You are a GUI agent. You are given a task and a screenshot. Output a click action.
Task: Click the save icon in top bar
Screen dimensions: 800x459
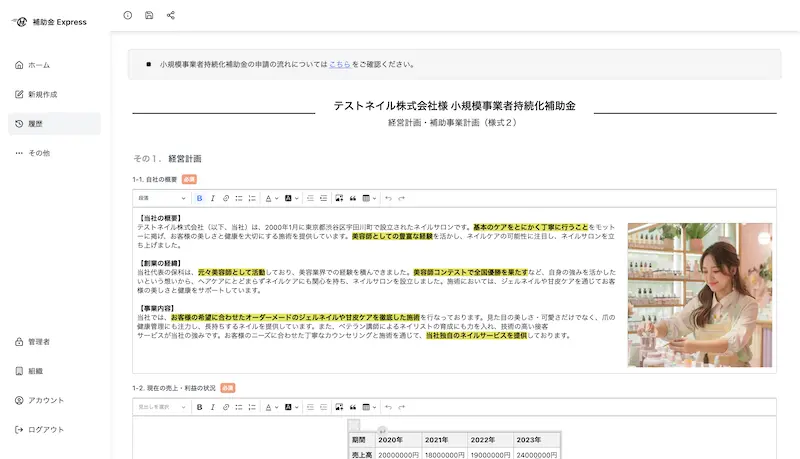(149, 15)
